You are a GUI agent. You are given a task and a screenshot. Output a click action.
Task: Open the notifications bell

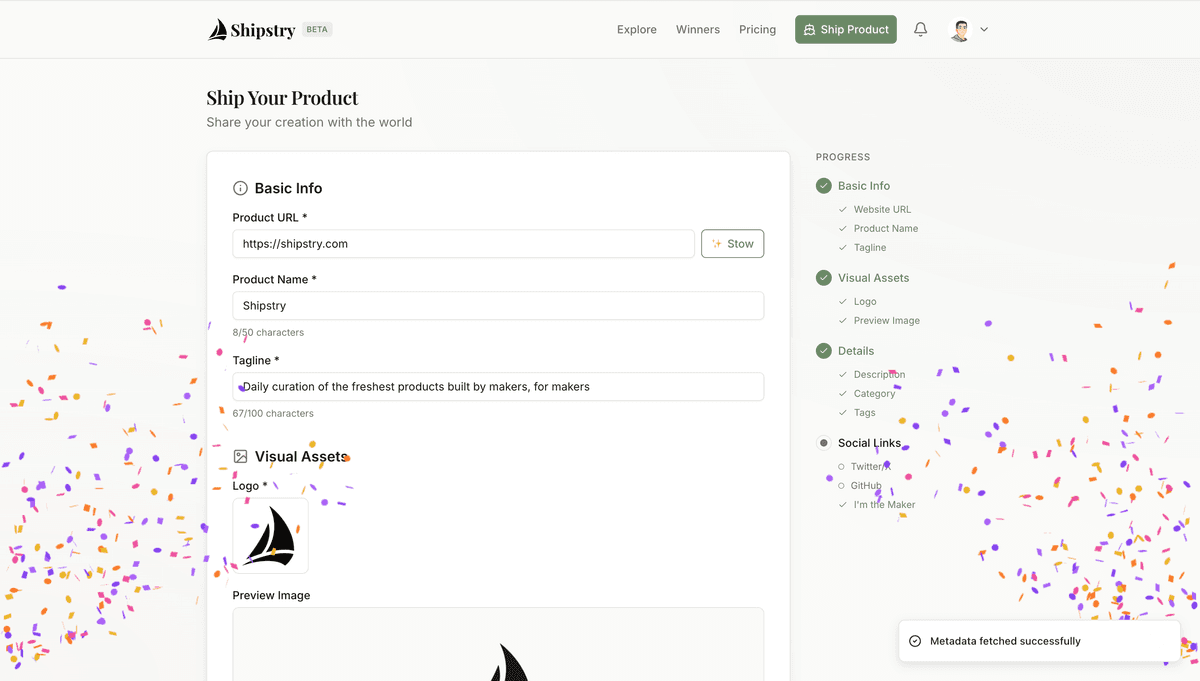tap(920, 30)
